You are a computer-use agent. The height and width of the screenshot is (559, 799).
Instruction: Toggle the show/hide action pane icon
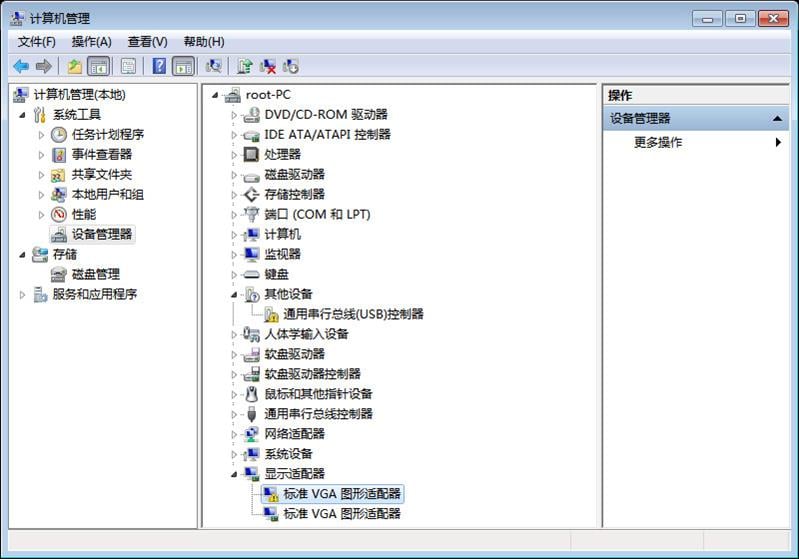[183, 66]
